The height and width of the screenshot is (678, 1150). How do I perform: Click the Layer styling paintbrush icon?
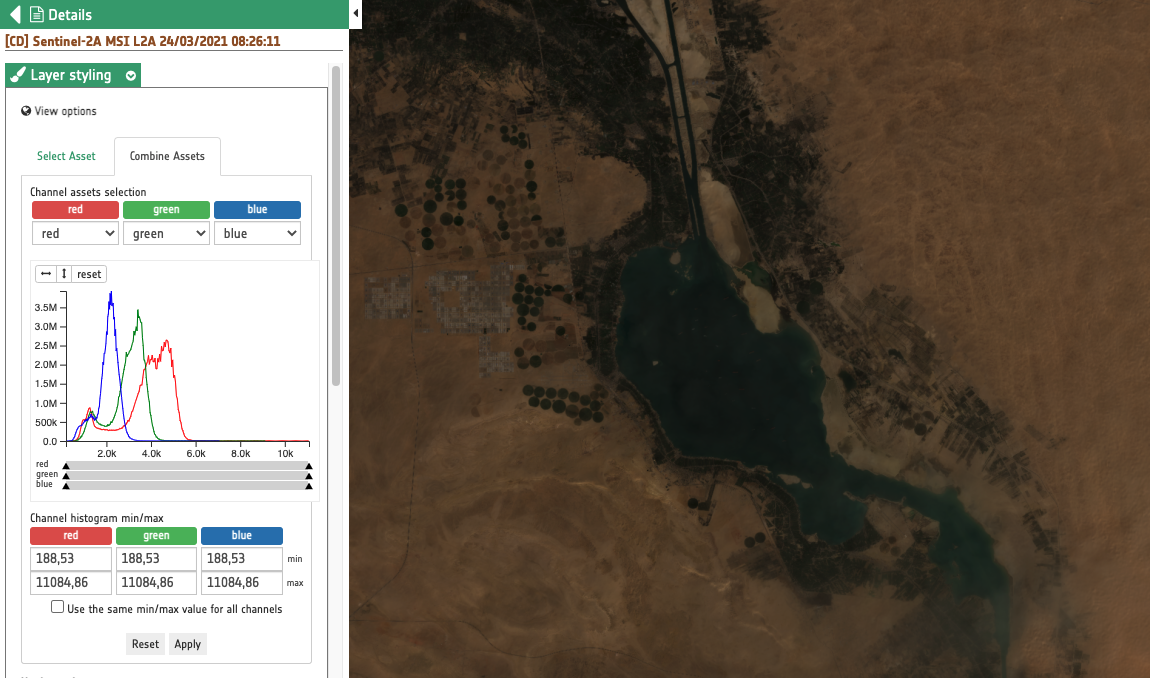pos(17,76)
